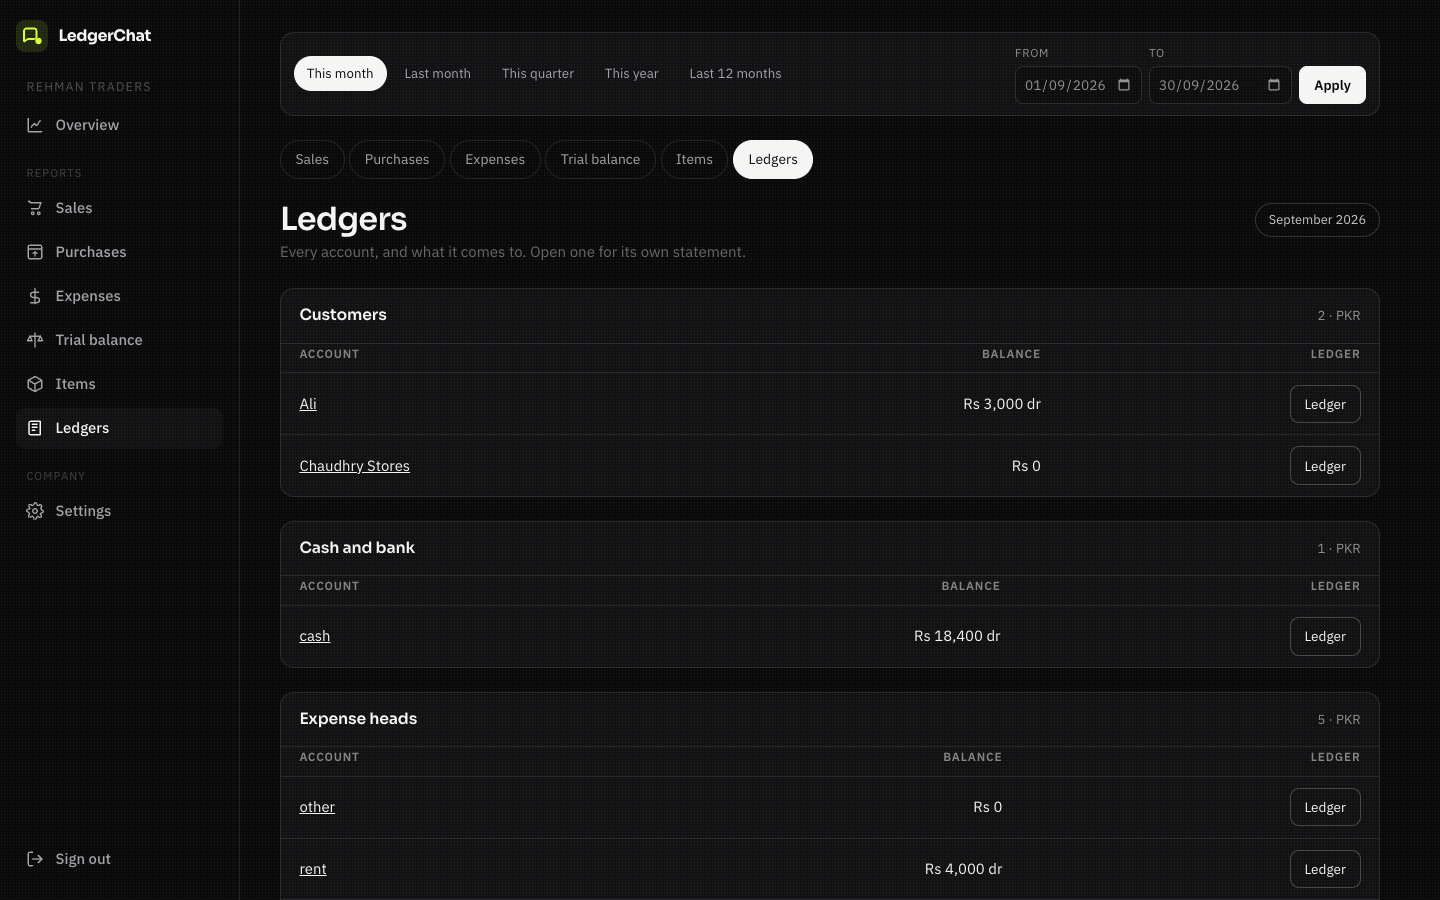Open Items text in the sidebar
Screen dimensions: 1440x900
pyautogui.click(x=75, y=384)
